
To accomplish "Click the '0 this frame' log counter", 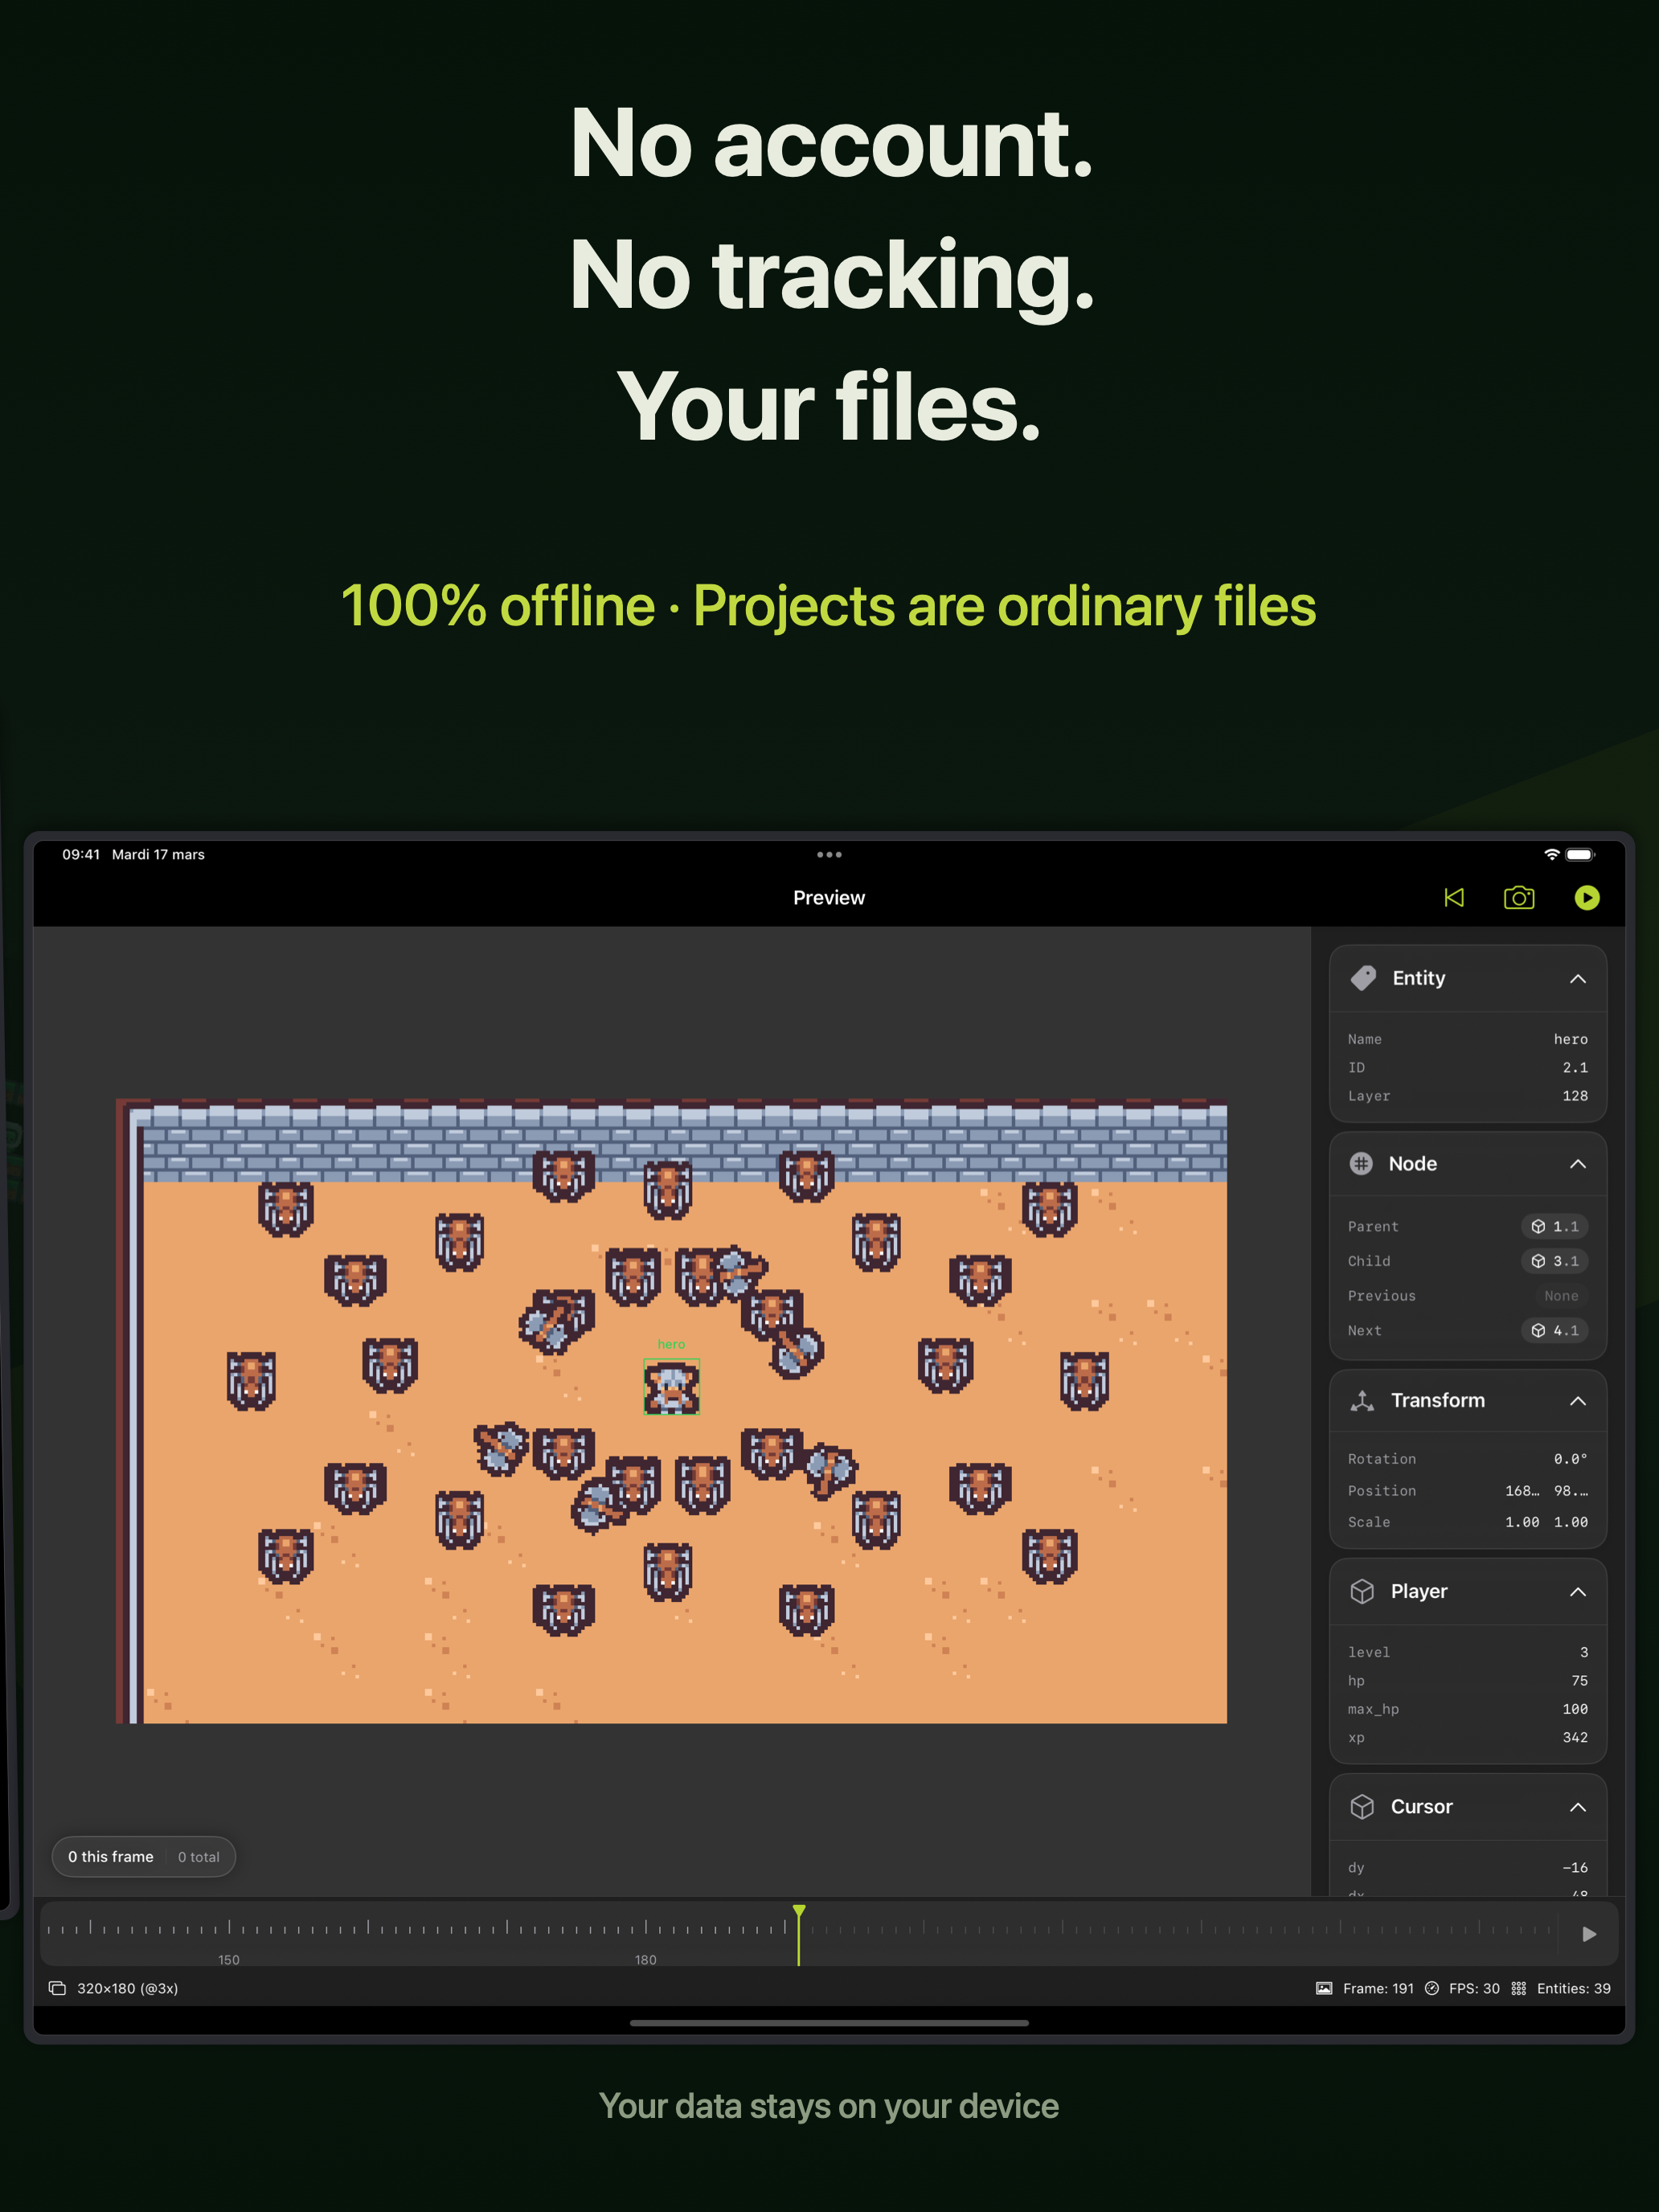I will [111, 1856].
